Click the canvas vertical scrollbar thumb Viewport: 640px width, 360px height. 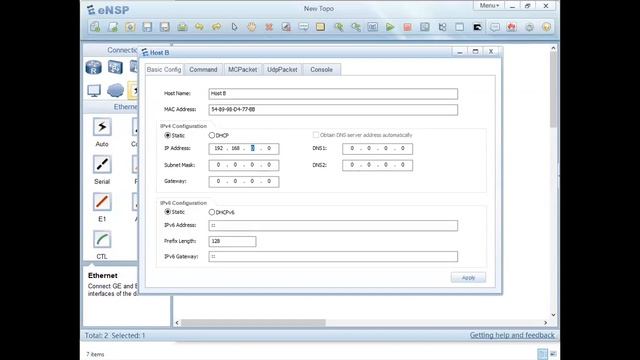click(x=553, y=89)
